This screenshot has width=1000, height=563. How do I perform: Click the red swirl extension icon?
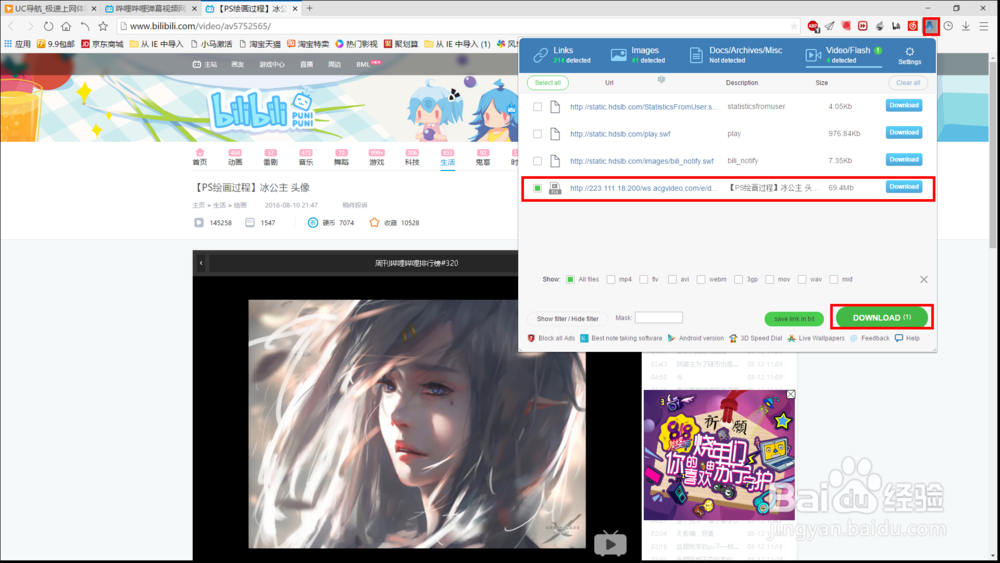point(913,26)
